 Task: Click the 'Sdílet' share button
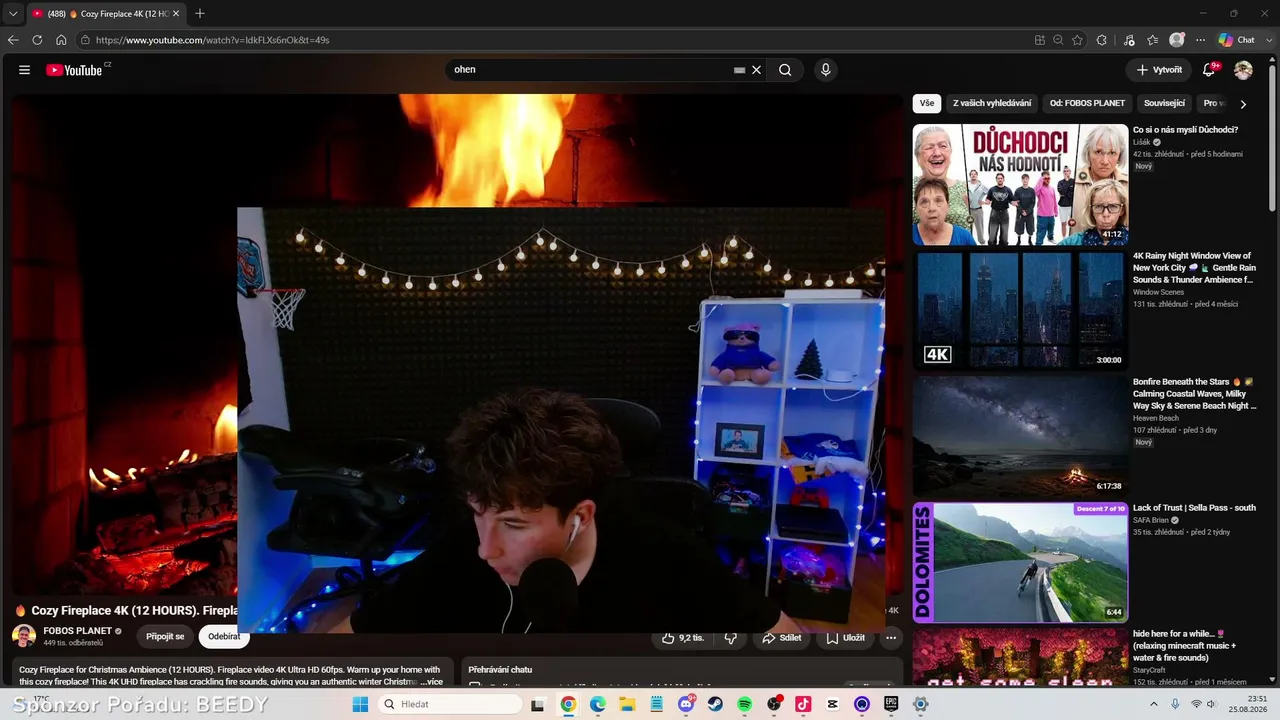pos(781,638)
